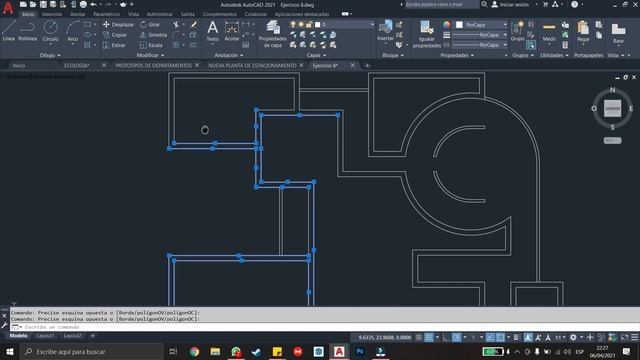Add a new drawing tab with plus

tap(367, 65)
